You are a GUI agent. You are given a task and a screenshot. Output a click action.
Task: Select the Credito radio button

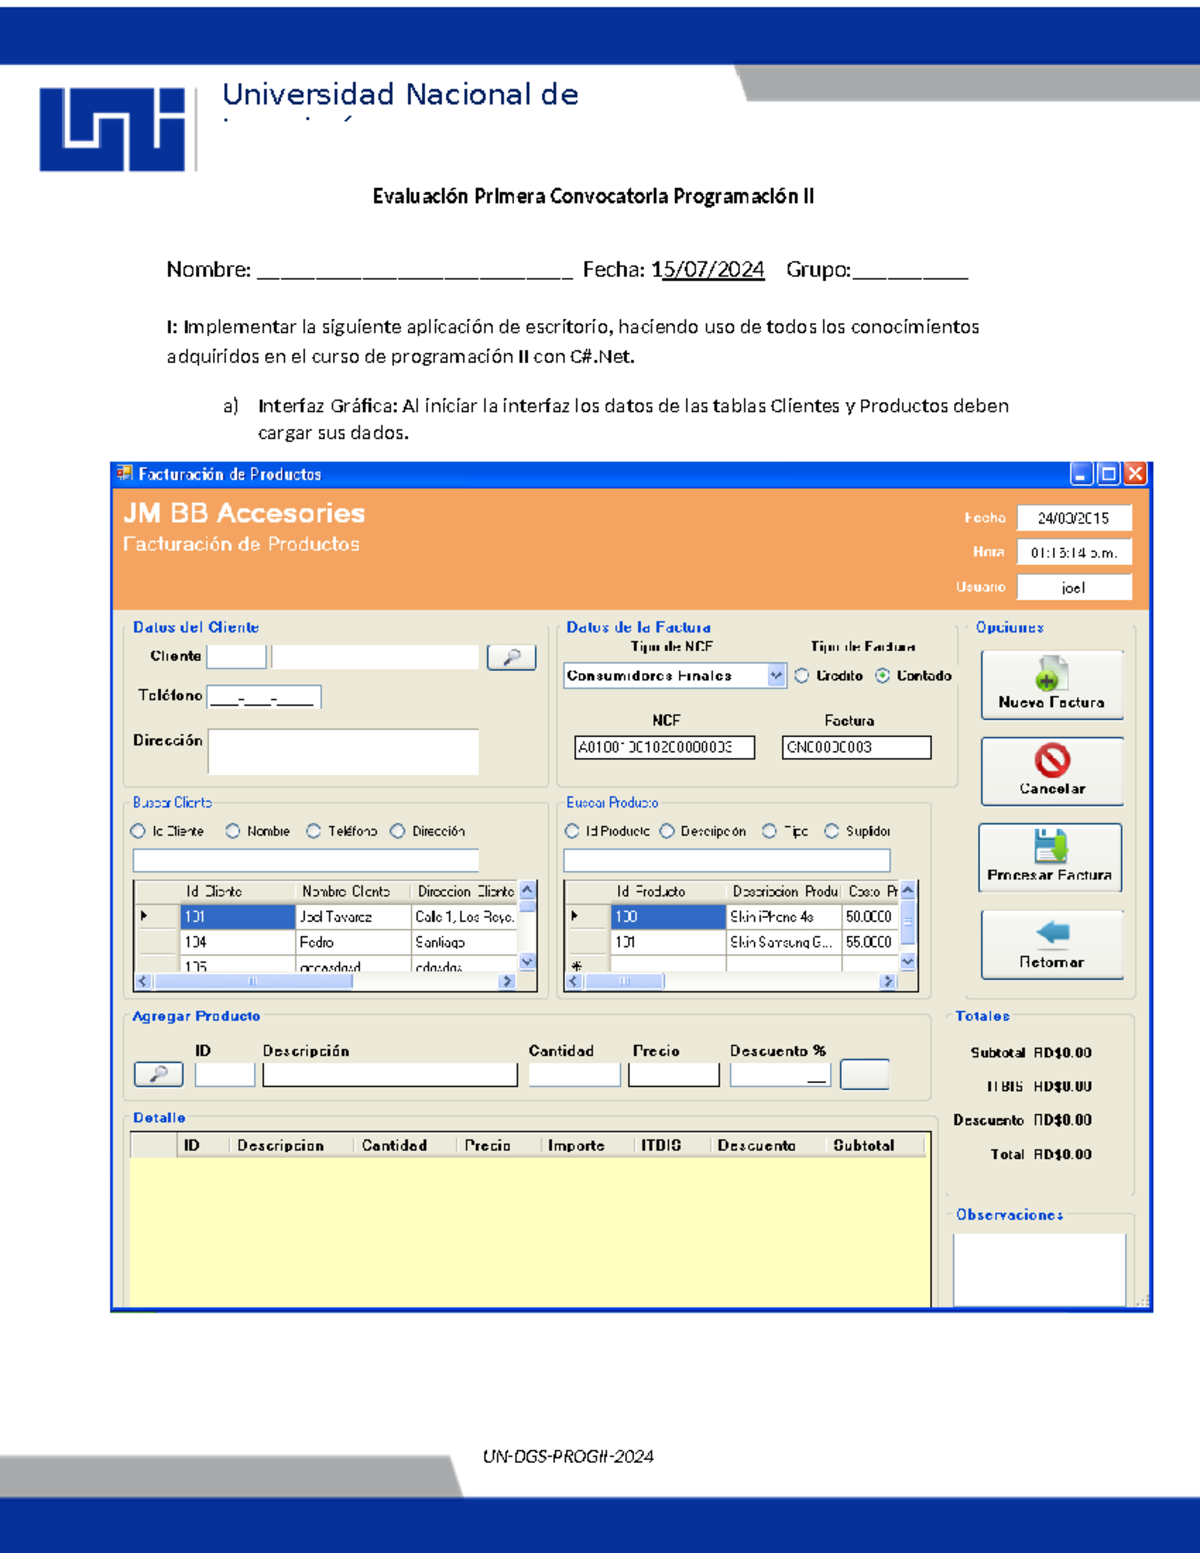pyautogui.click(x=802, y=676)
